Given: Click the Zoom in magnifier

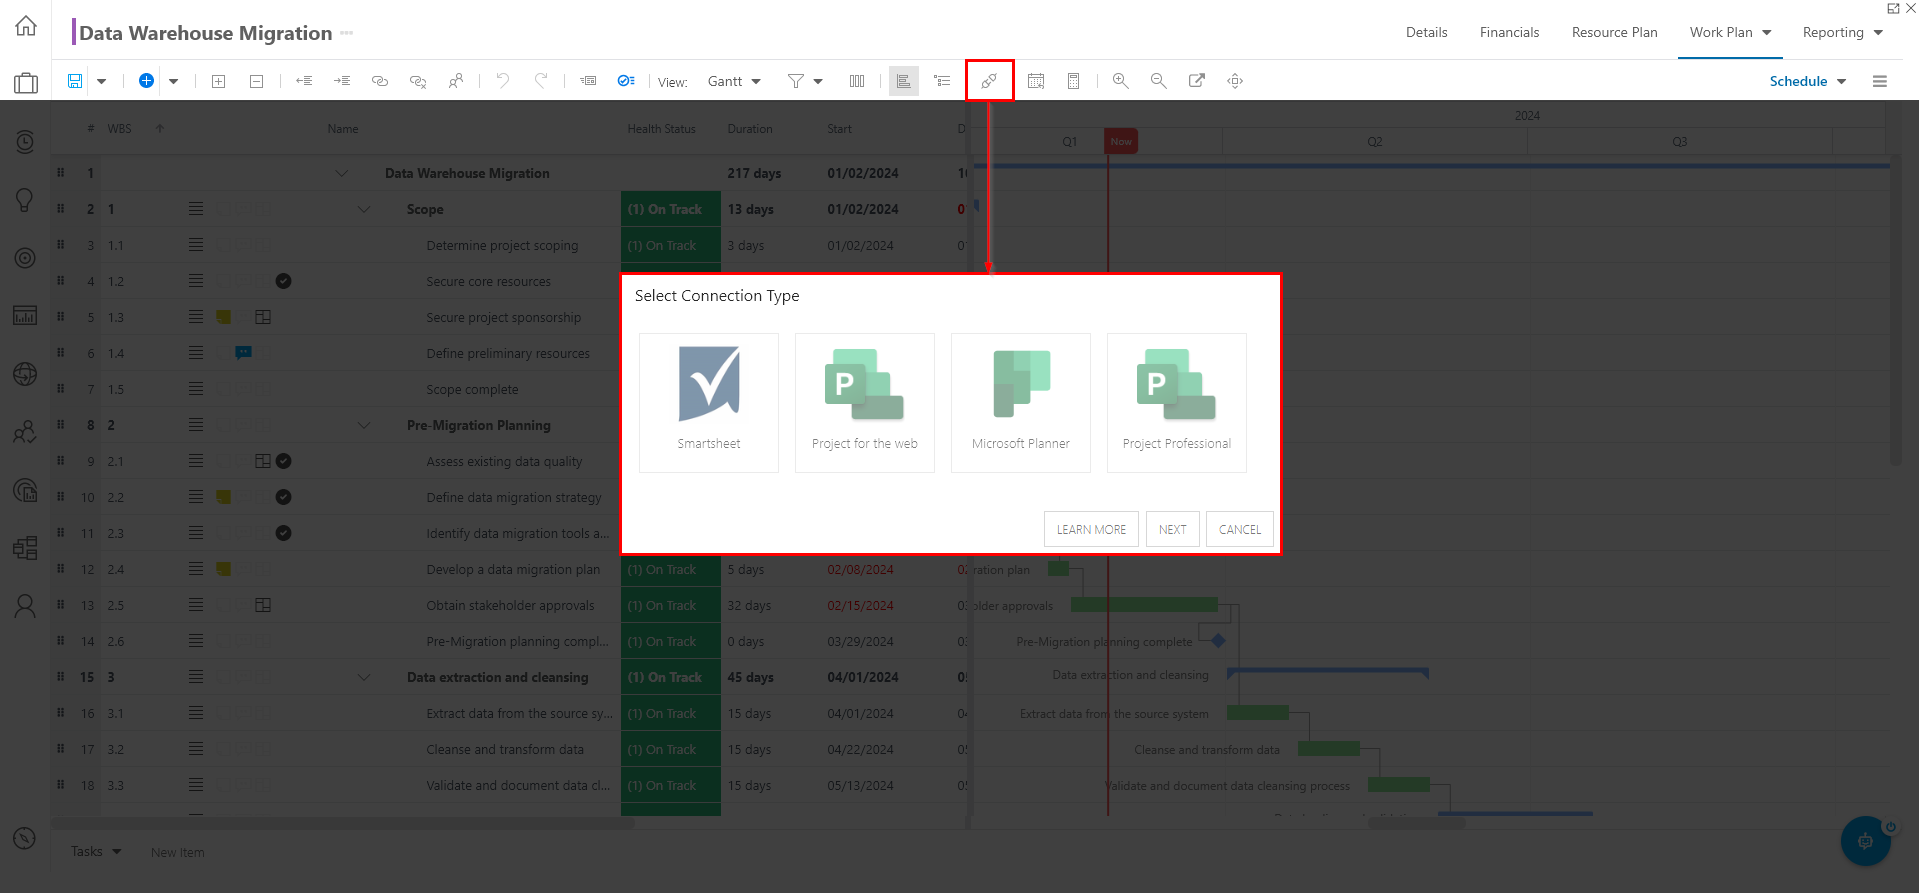Looking at the screenshot, I should click(1121, 81).
